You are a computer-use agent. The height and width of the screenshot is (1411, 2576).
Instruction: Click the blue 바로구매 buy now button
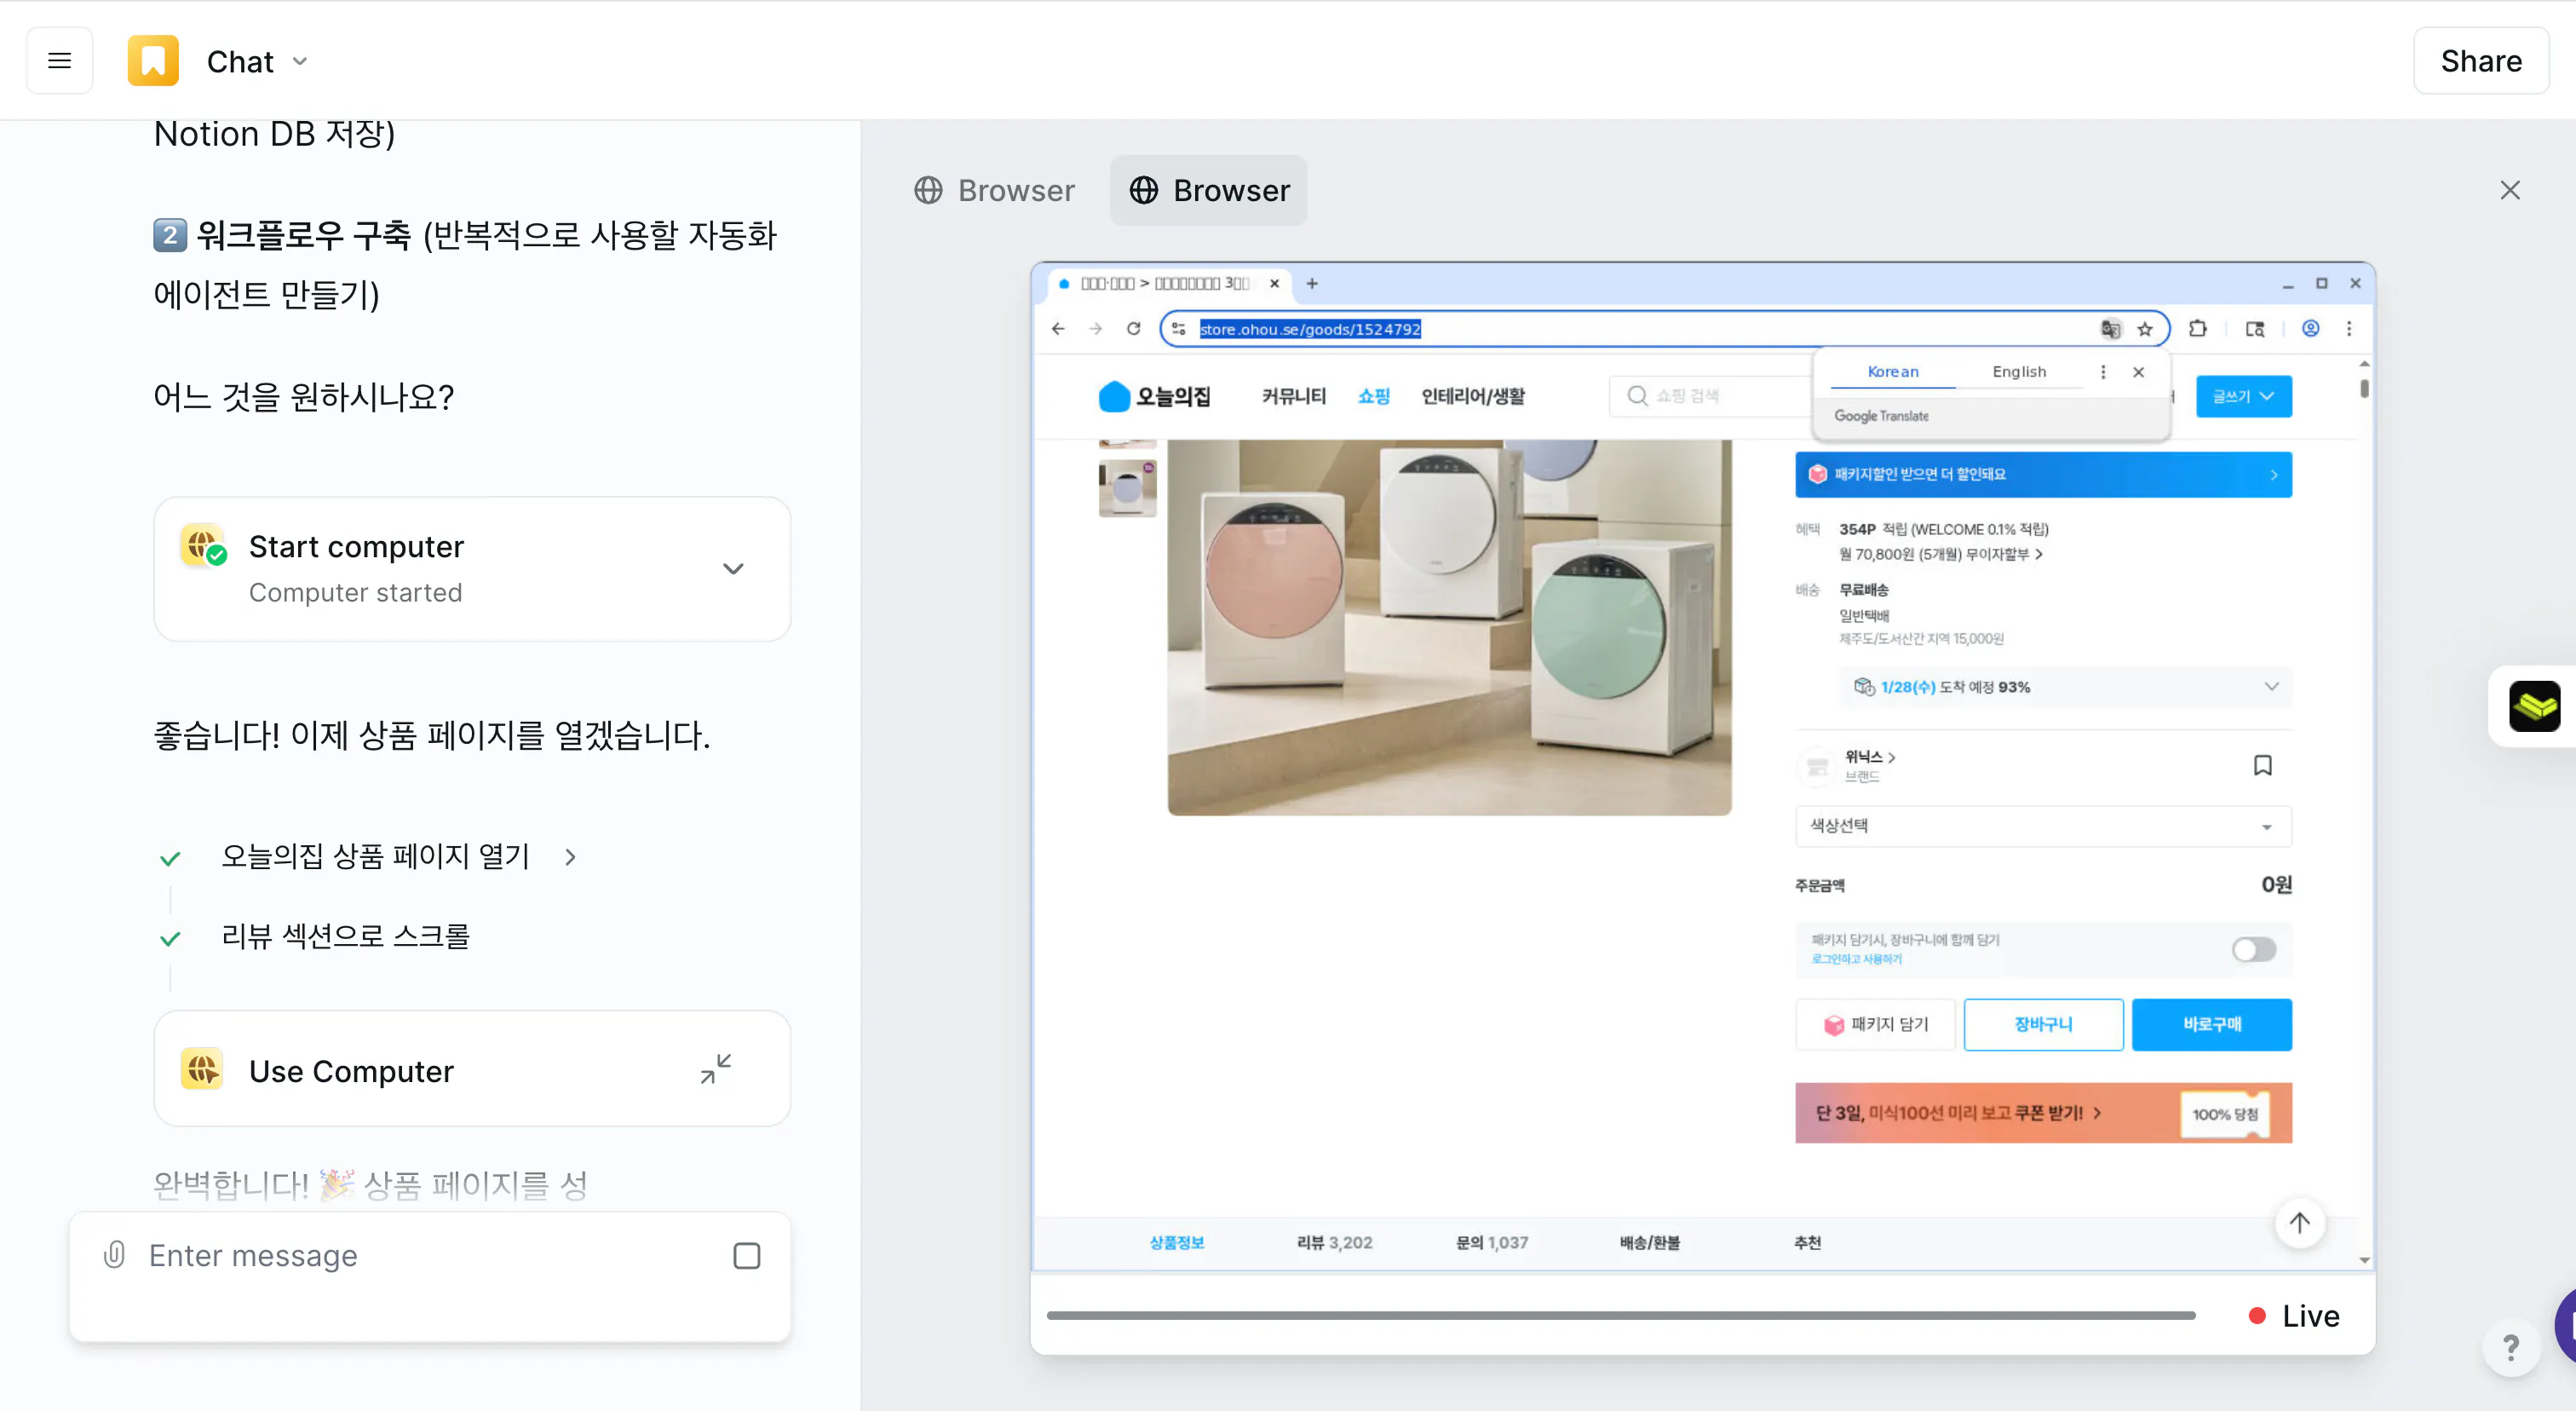tap(2211, 1024)
